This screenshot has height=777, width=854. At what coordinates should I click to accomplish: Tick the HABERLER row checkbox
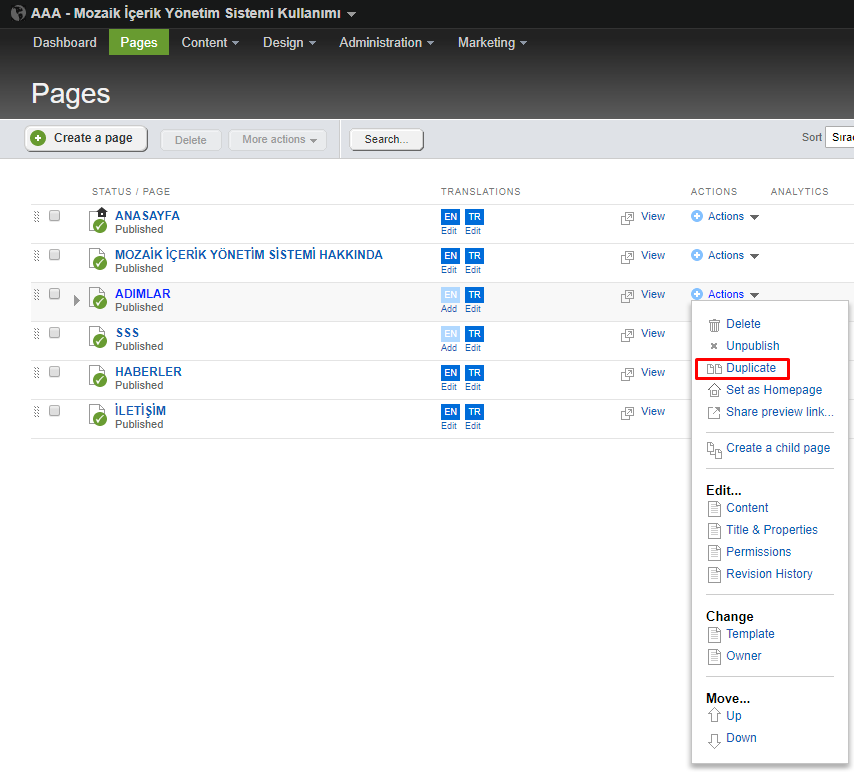coord(54,372)
